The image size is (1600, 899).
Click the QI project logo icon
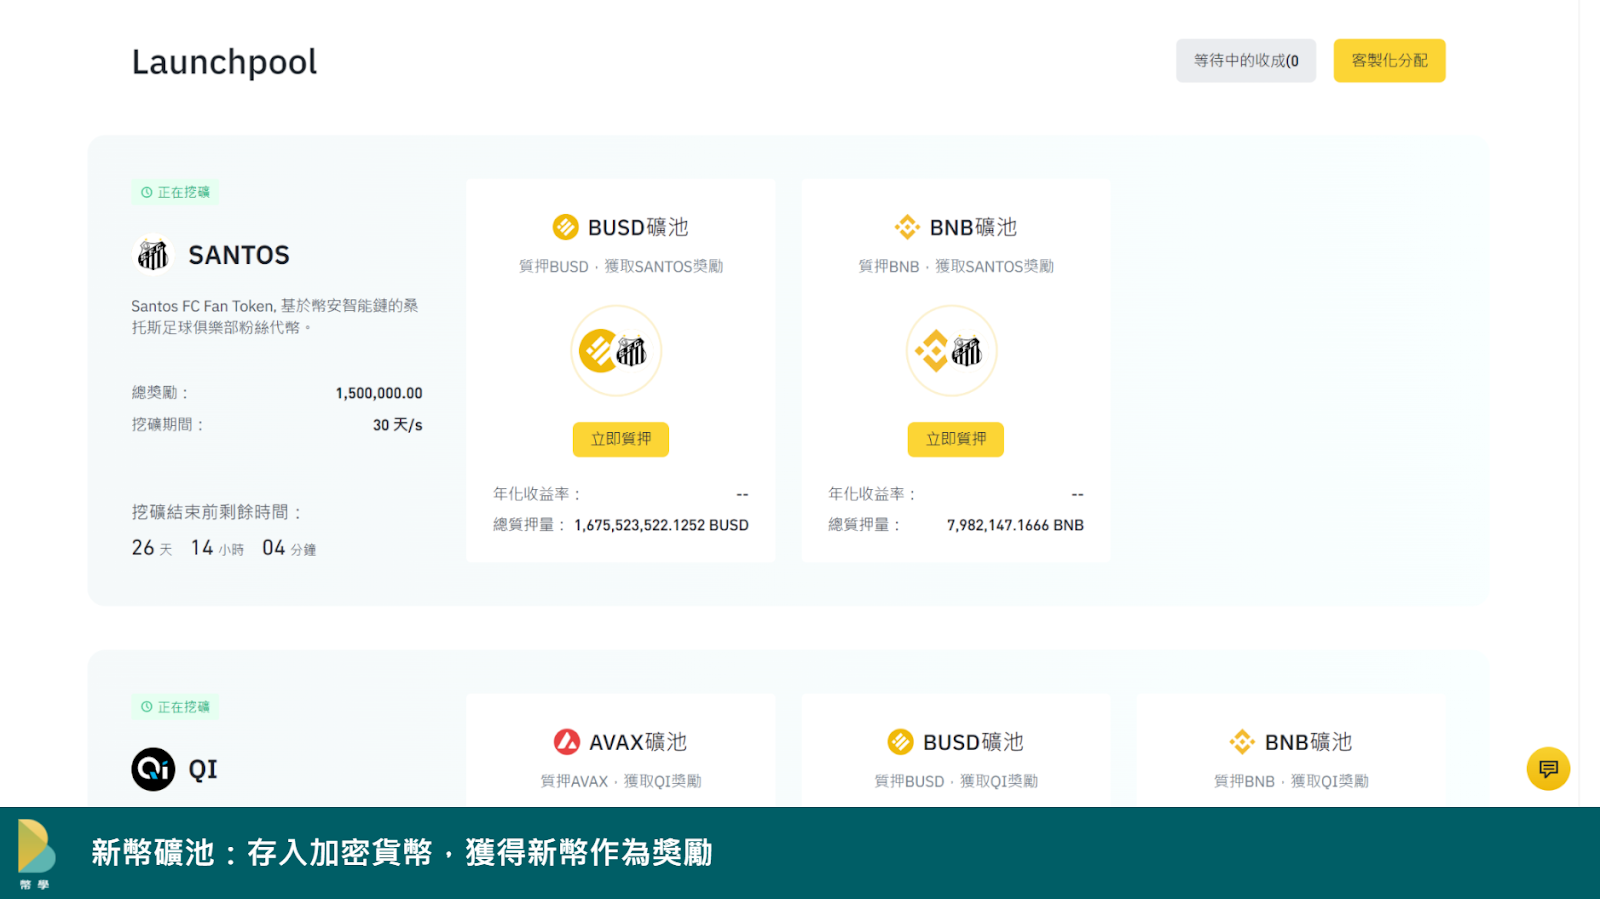tap(153, 769)
